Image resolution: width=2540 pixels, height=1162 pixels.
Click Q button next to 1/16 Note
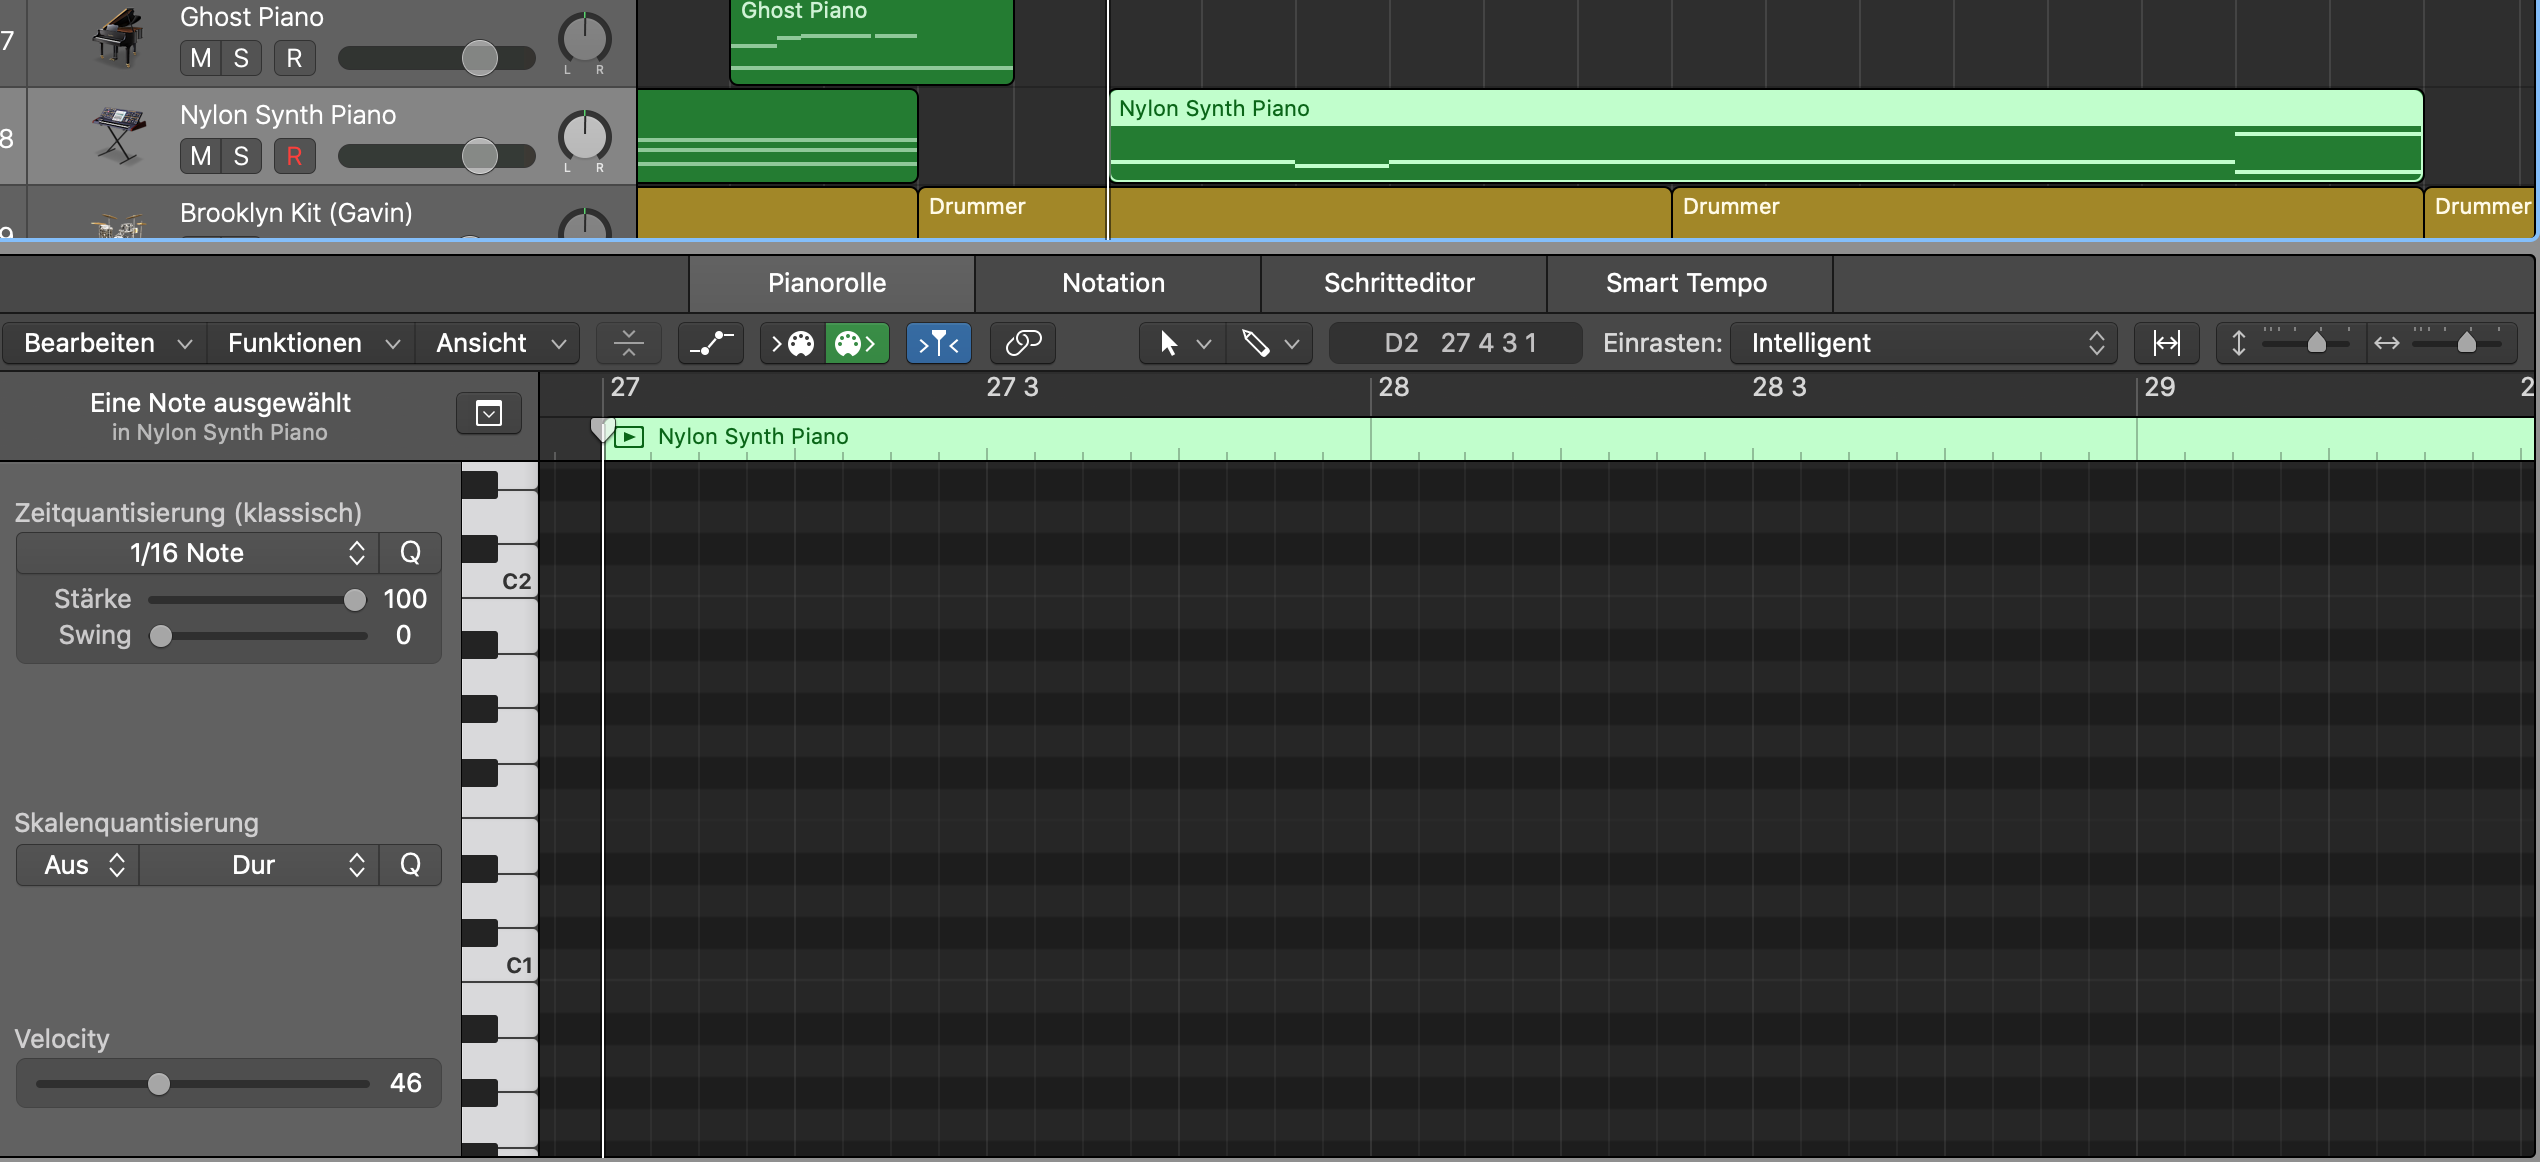click(410, 553)
